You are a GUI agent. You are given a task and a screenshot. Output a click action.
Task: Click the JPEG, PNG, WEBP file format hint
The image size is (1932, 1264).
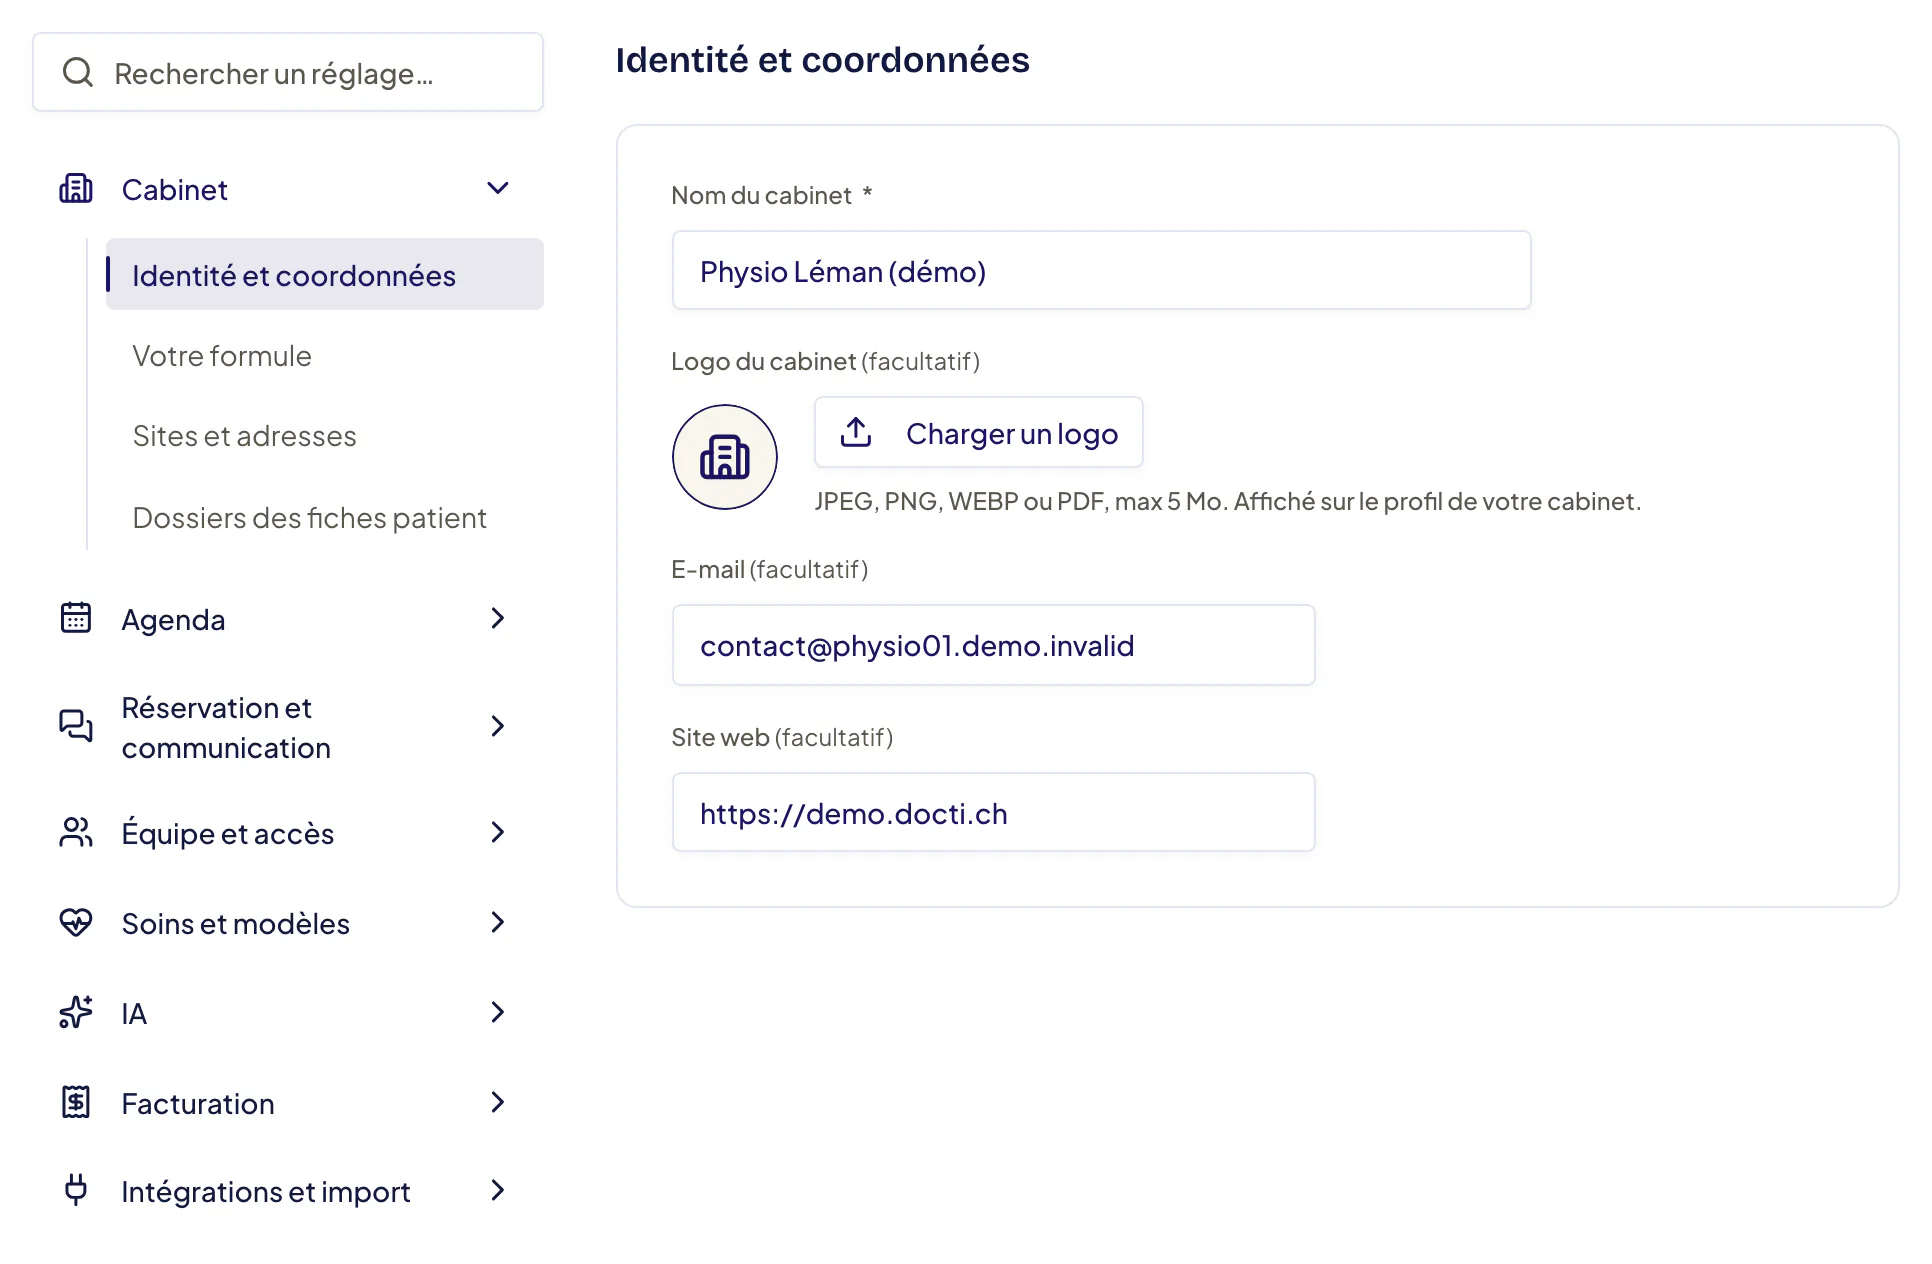[1227, 501]
